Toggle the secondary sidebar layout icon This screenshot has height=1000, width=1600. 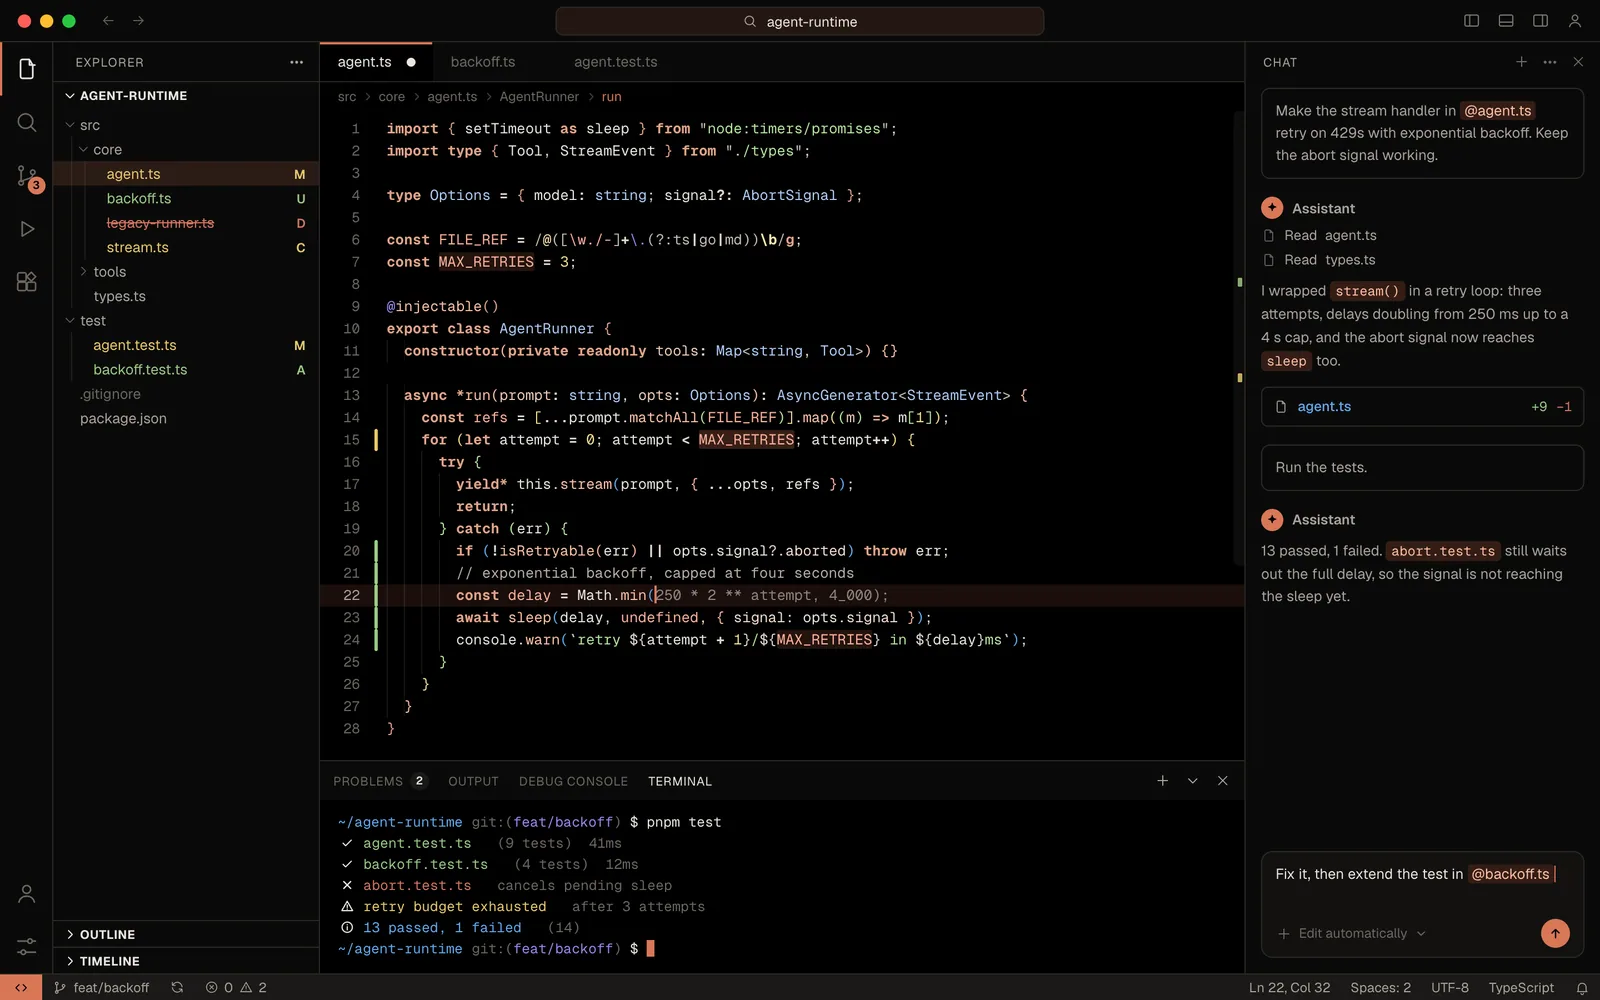click(1541, 21)
